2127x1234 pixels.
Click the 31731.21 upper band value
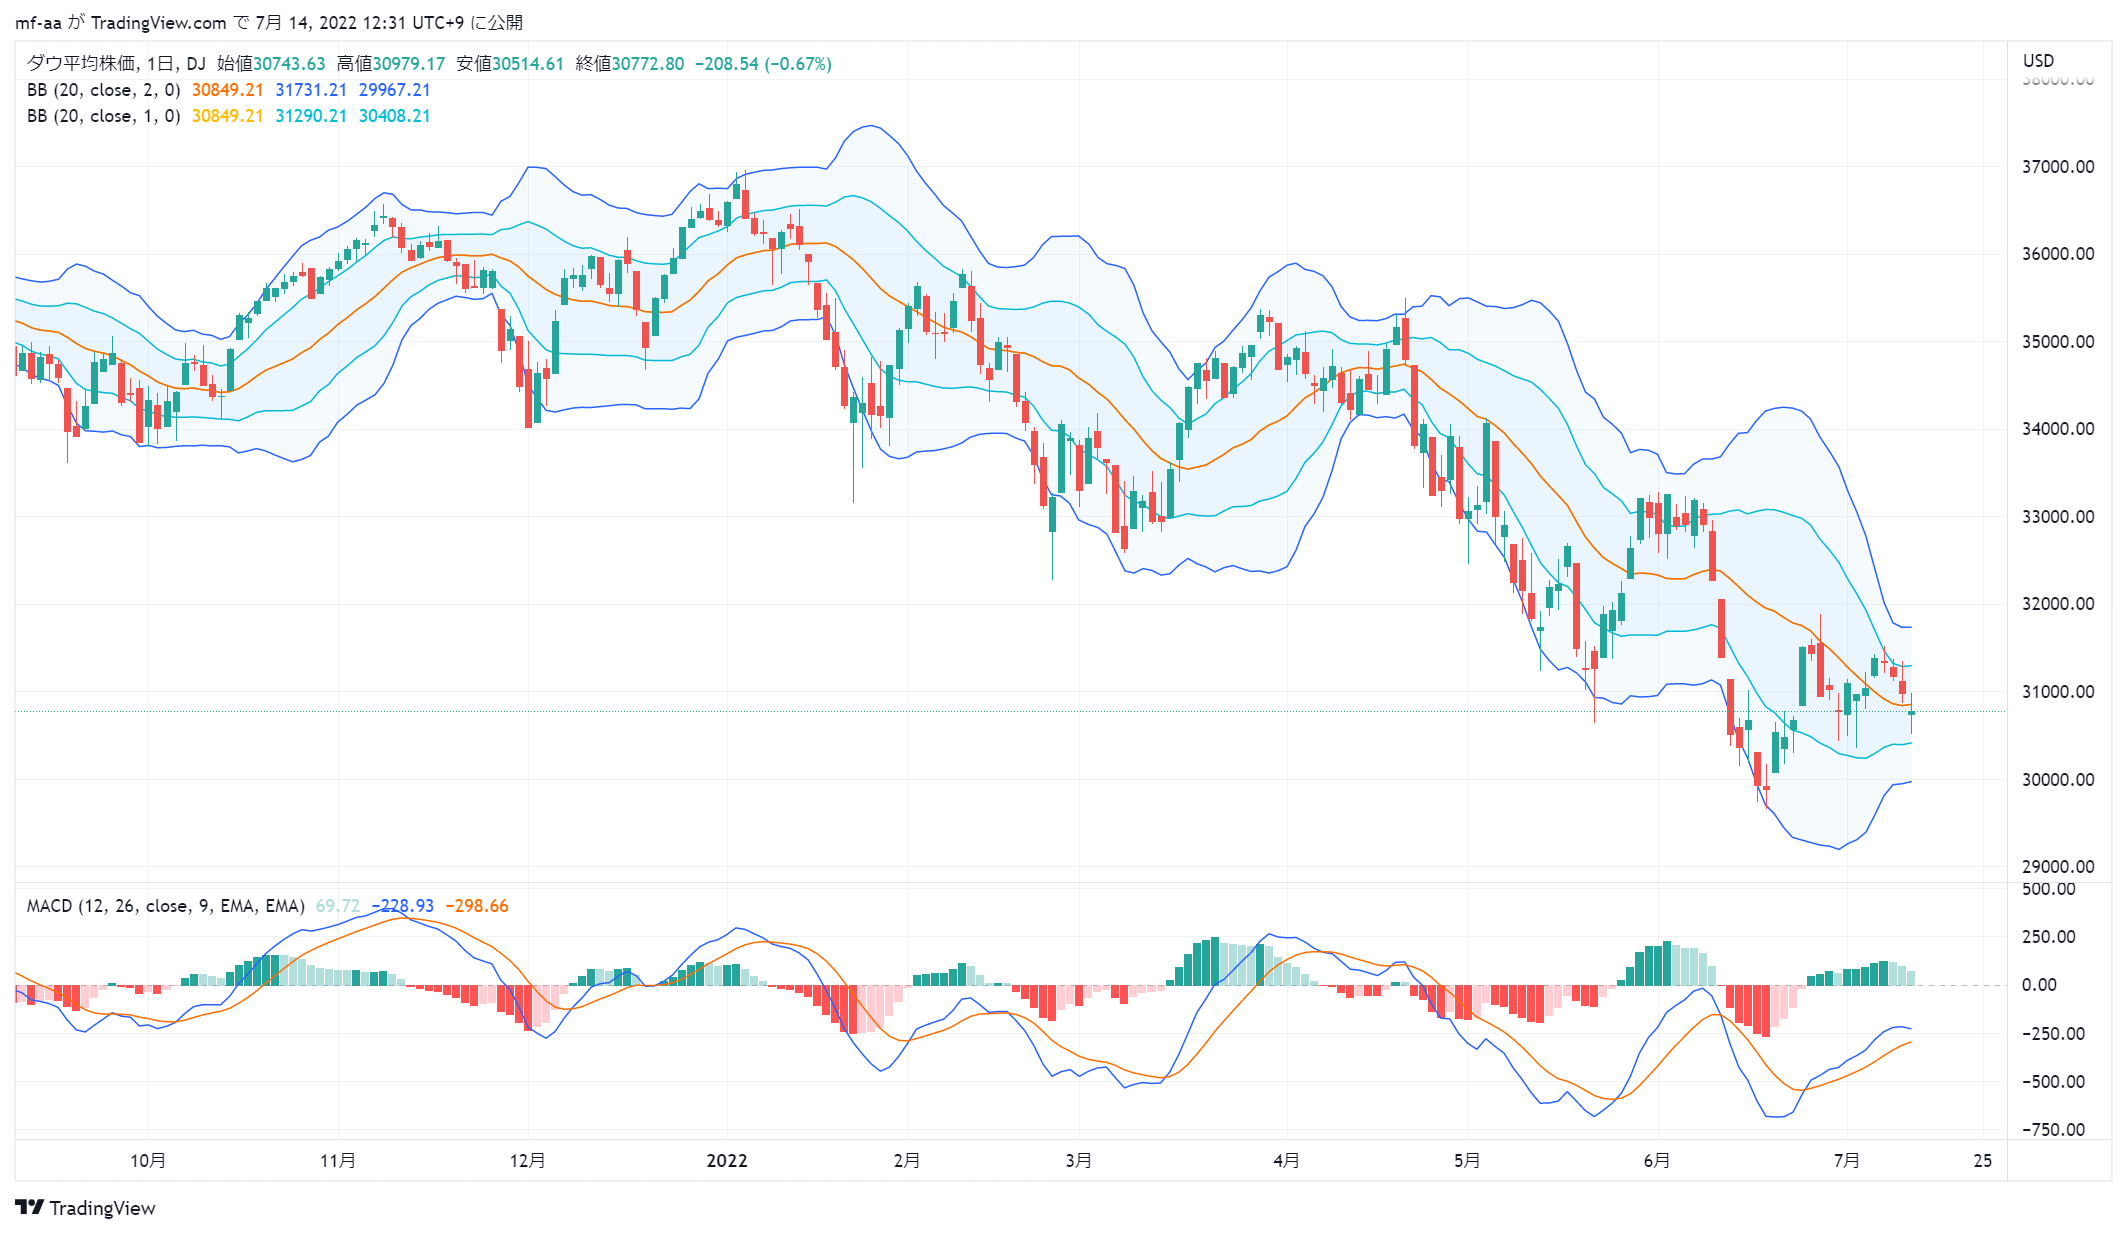tap(311, 90)
